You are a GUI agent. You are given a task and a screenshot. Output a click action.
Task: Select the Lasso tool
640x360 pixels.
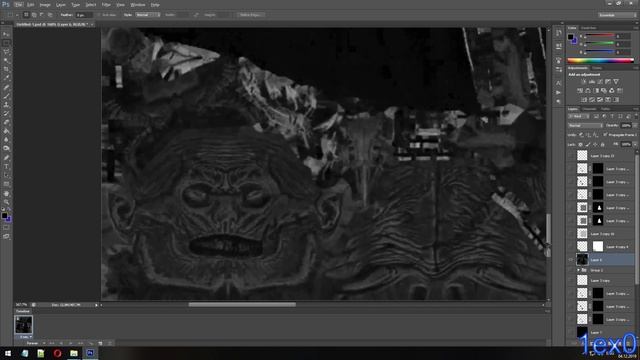pyautogui.click(x=6, y=52)
